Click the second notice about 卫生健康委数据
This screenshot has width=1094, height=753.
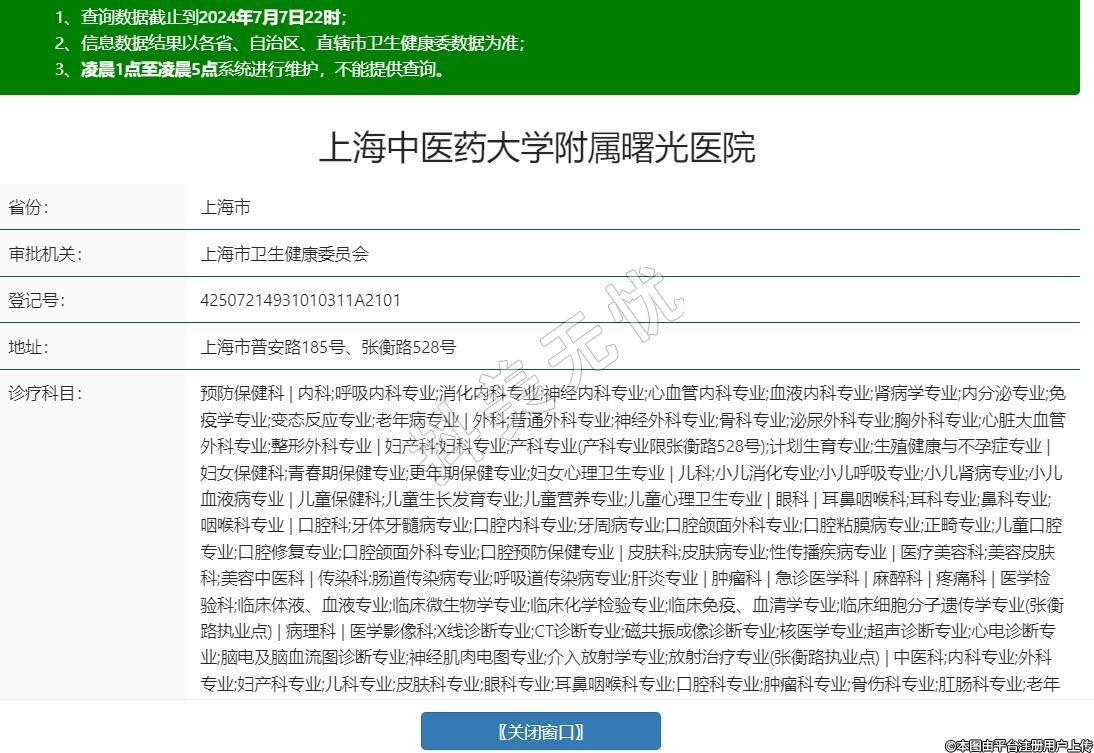(302, 43)
